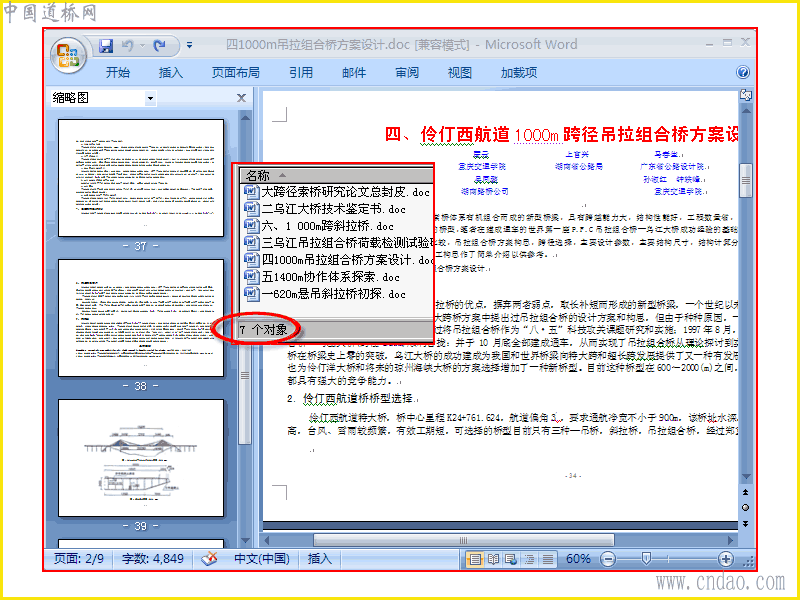Viewport: 800px width, 600px height.
Task: Switch to full screen reading view
Action: click(493, 559)
